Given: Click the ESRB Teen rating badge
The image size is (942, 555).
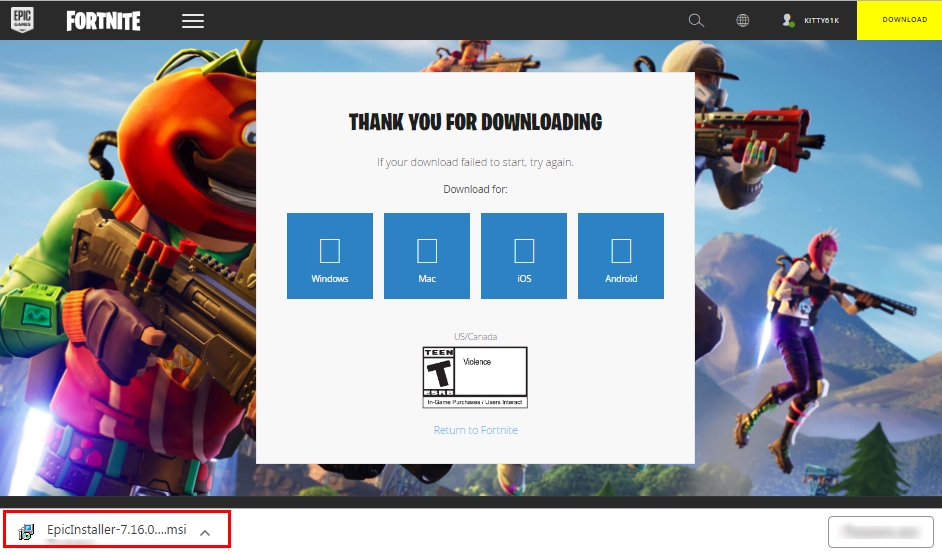Looking at the screenshot, I should coord(475,377).
